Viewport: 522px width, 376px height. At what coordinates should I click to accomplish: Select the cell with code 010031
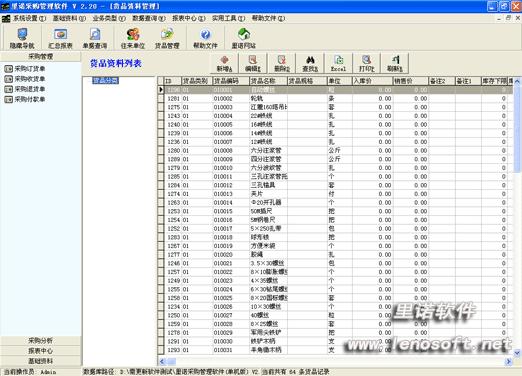(231, 350)
